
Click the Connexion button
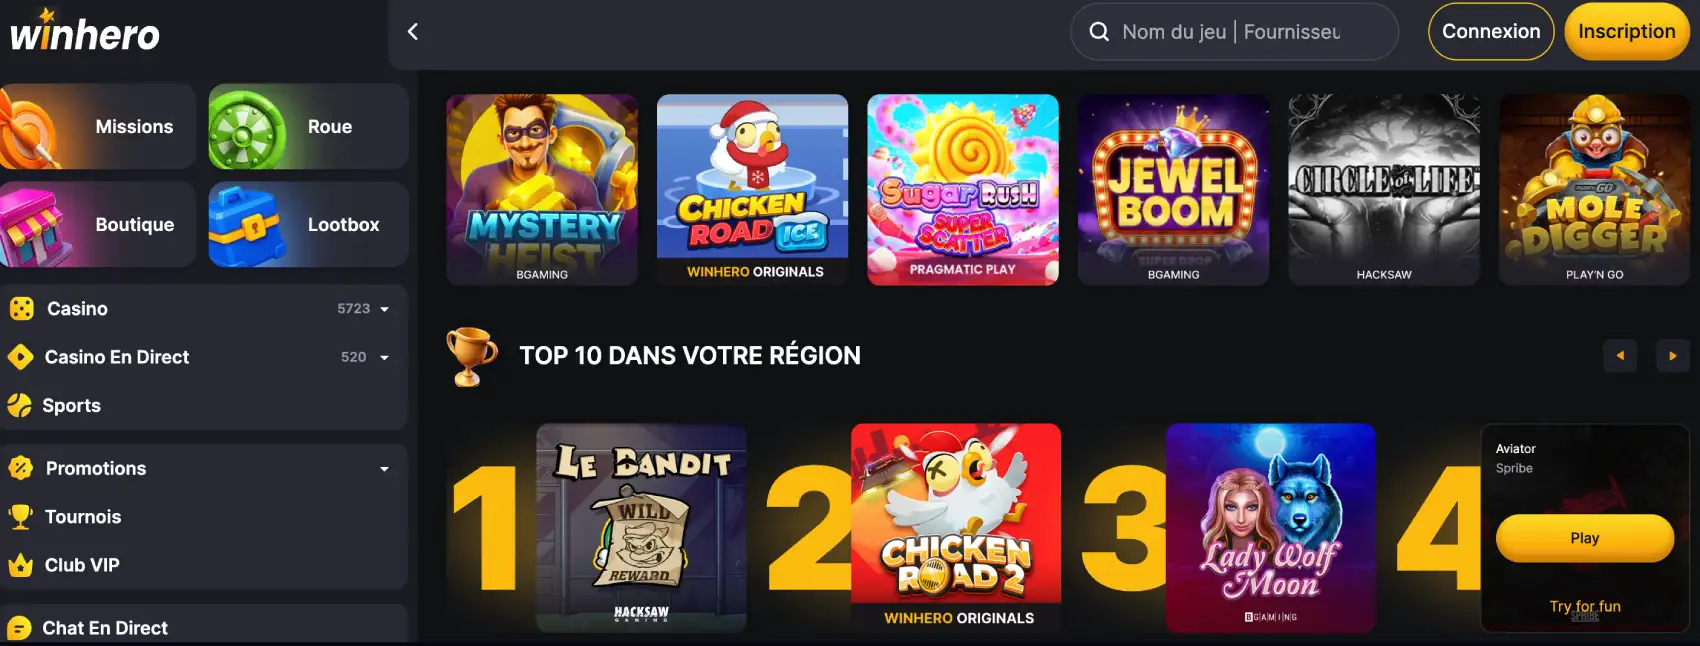pos(1491,32)
